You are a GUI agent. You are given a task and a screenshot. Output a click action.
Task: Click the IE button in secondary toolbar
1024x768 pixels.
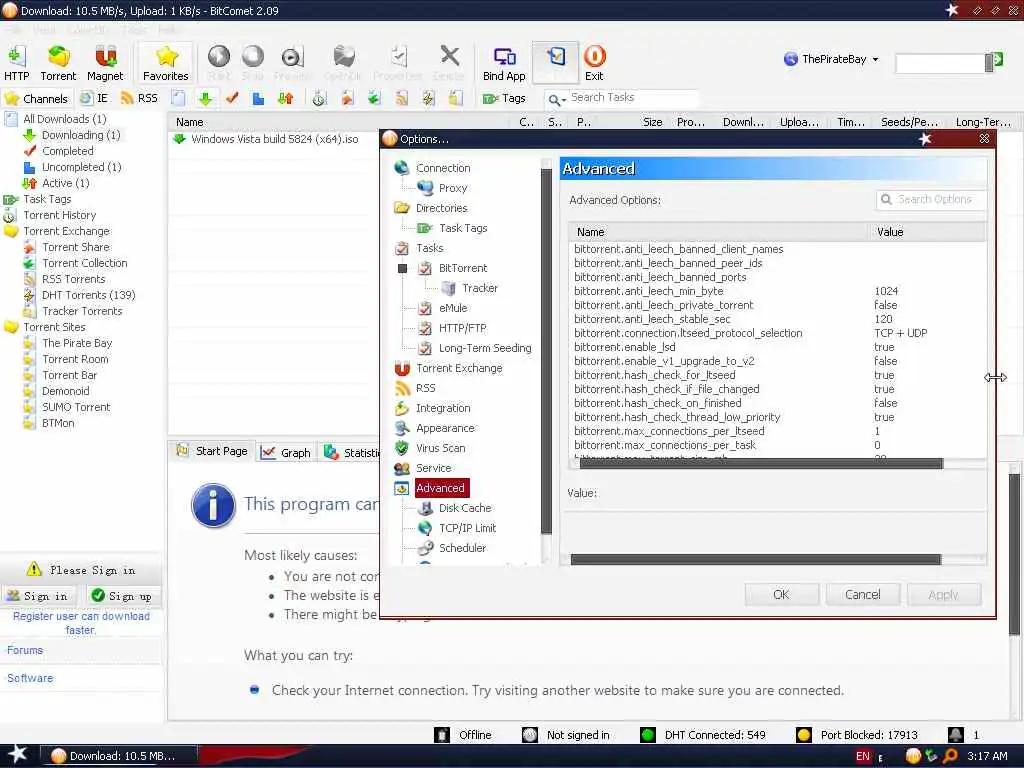click(x=94, y=99)
